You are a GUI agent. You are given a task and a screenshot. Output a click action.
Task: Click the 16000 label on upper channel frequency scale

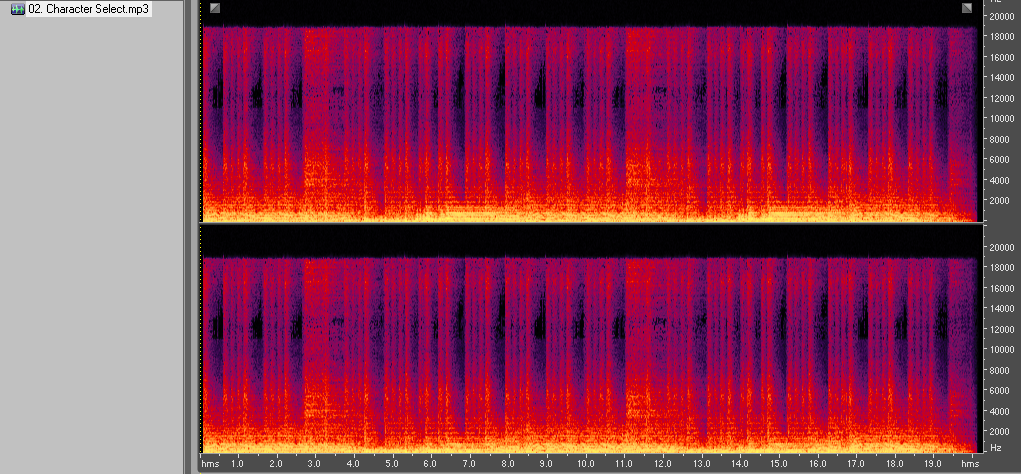tap(1004, 57)
